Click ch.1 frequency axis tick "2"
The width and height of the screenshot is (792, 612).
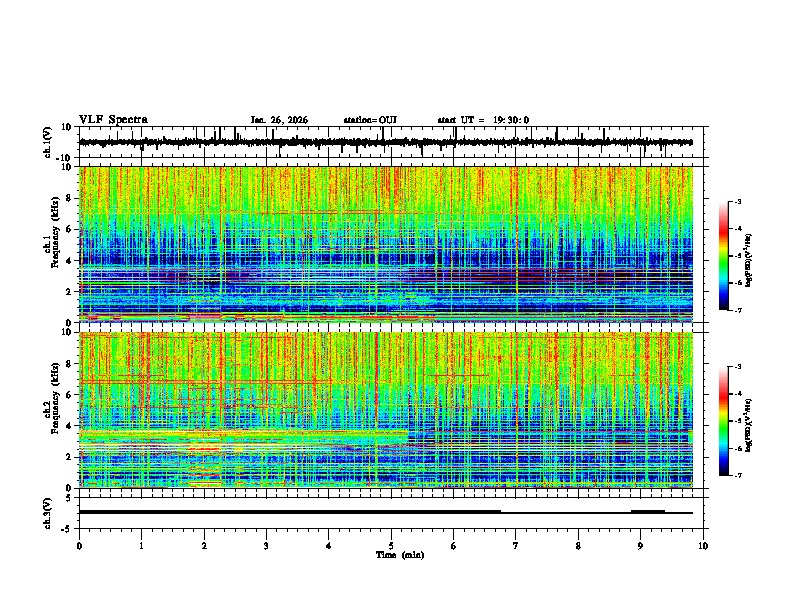pyautogui.click(x=70, y=292)
